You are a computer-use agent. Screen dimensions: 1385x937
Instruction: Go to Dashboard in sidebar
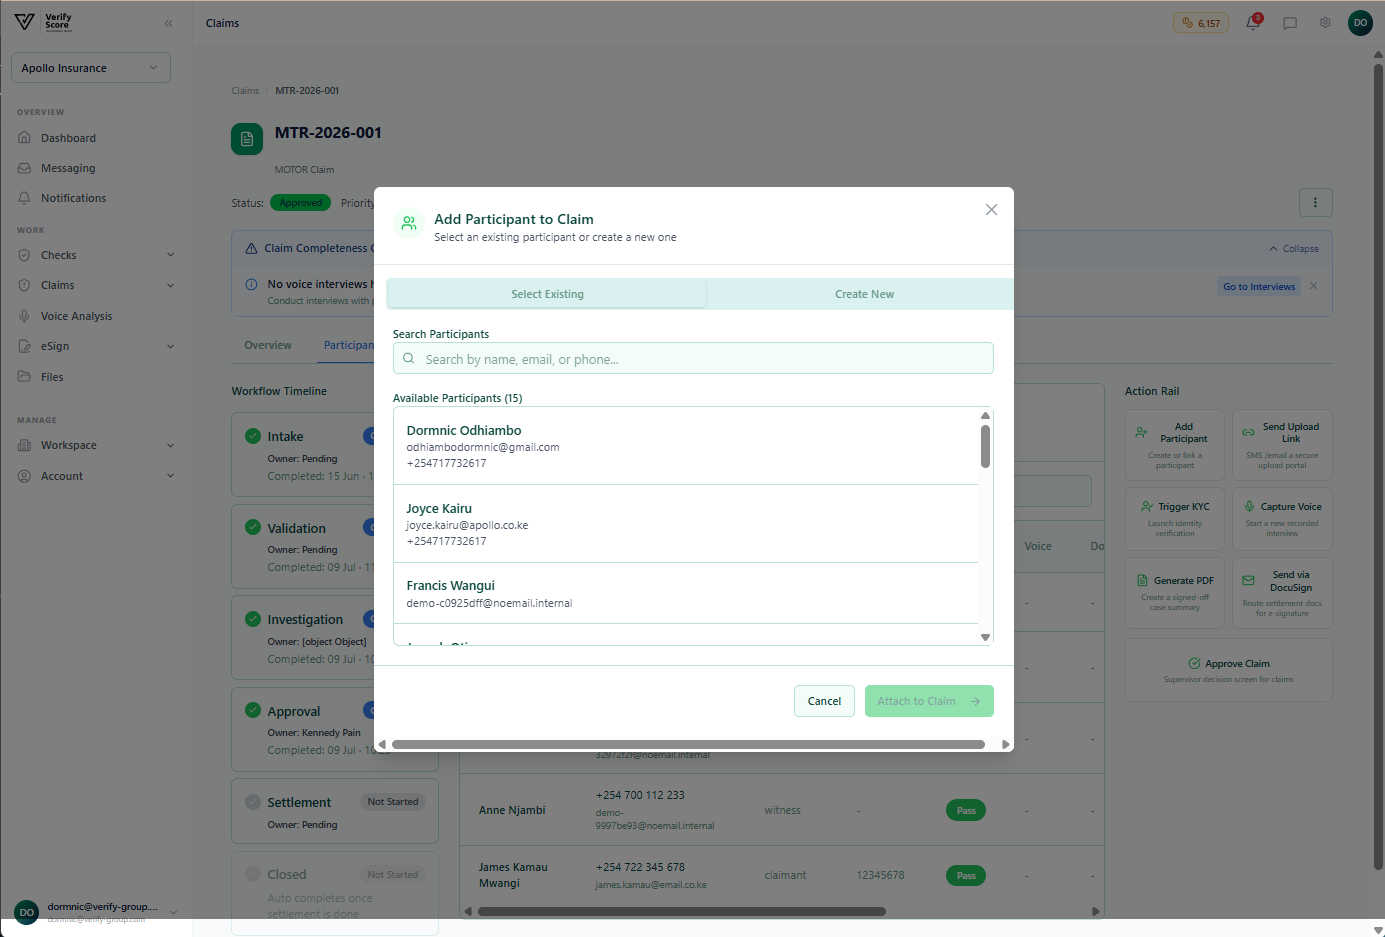68,138
